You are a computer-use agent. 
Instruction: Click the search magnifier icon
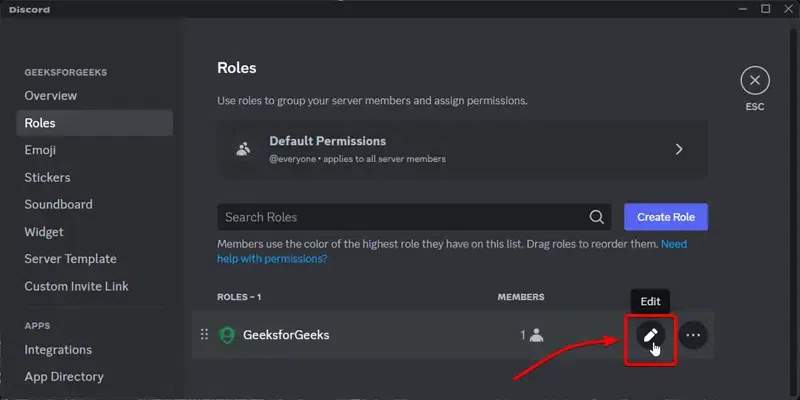coord(597,217)
